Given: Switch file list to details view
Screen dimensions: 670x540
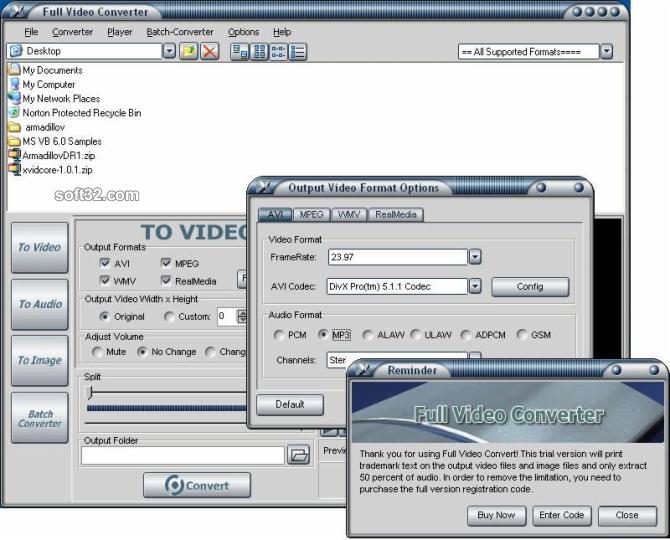Looking at the screenshot, I should pyautogui.click(x=297, y=52).
